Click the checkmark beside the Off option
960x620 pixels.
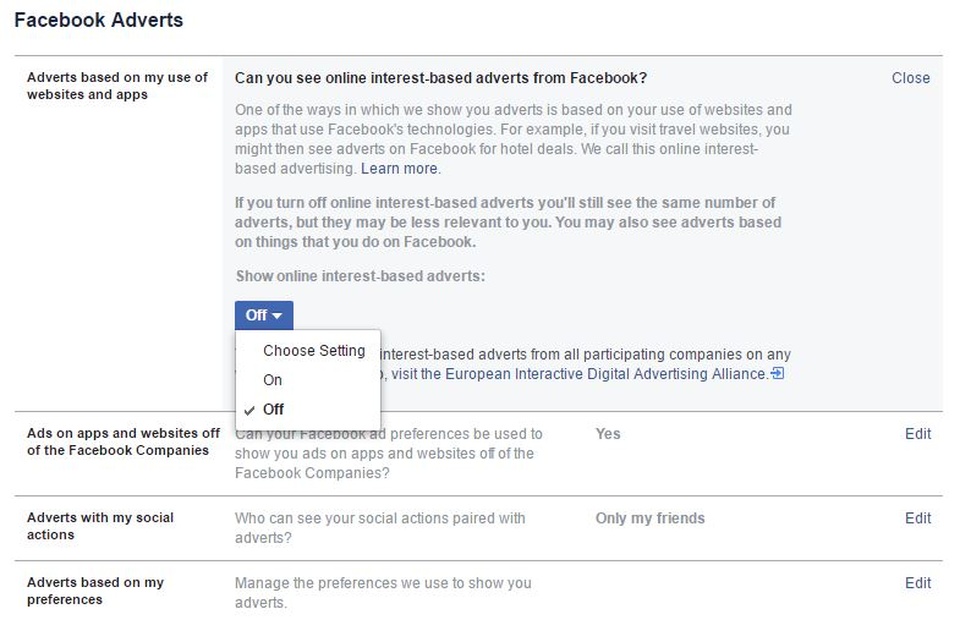[248, 410]
